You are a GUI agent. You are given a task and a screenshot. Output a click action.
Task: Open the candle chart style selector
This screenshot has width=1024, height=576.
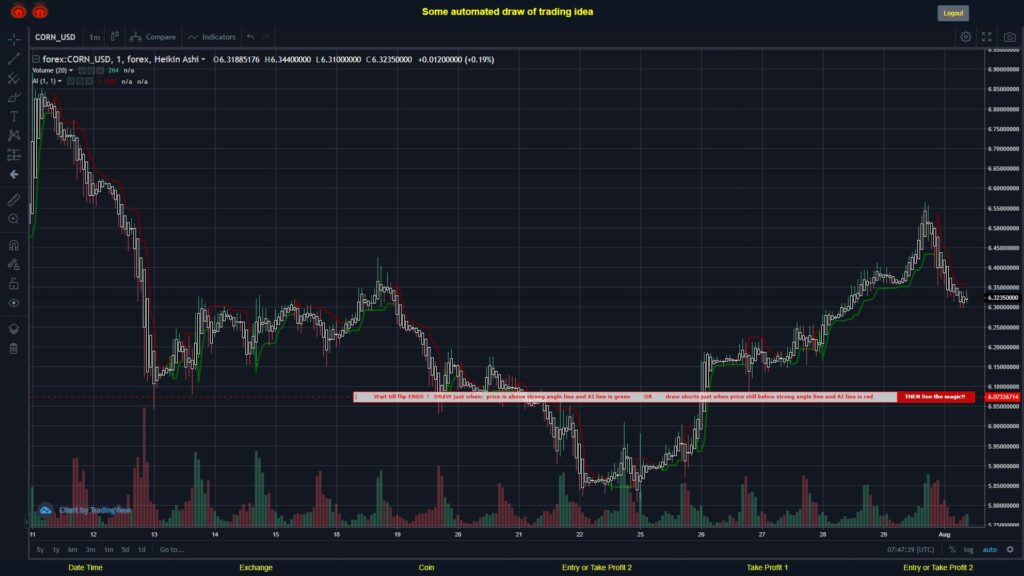[x=114, y=37]
